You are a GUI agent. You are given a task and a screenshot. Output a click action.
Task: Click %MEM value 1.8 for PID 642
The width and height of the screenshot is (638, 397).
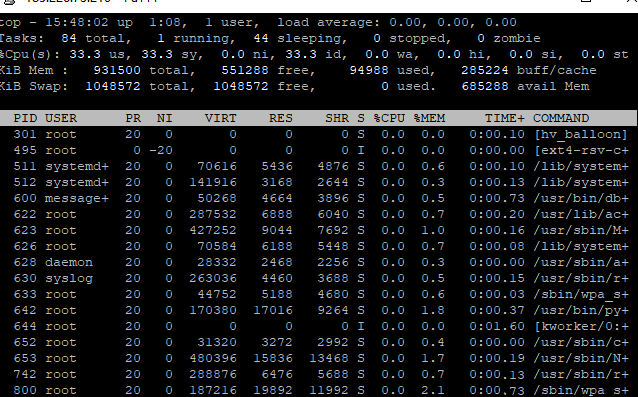(x=433, y=310)
